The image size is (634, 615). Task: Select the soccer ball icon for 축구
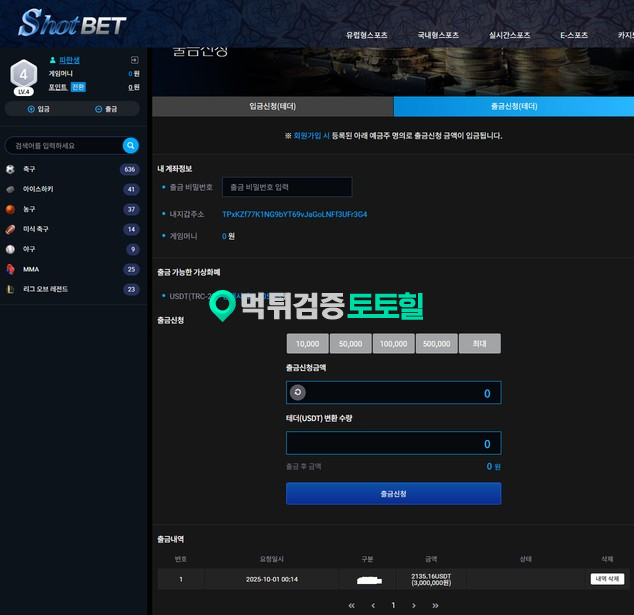pos(10,169)
